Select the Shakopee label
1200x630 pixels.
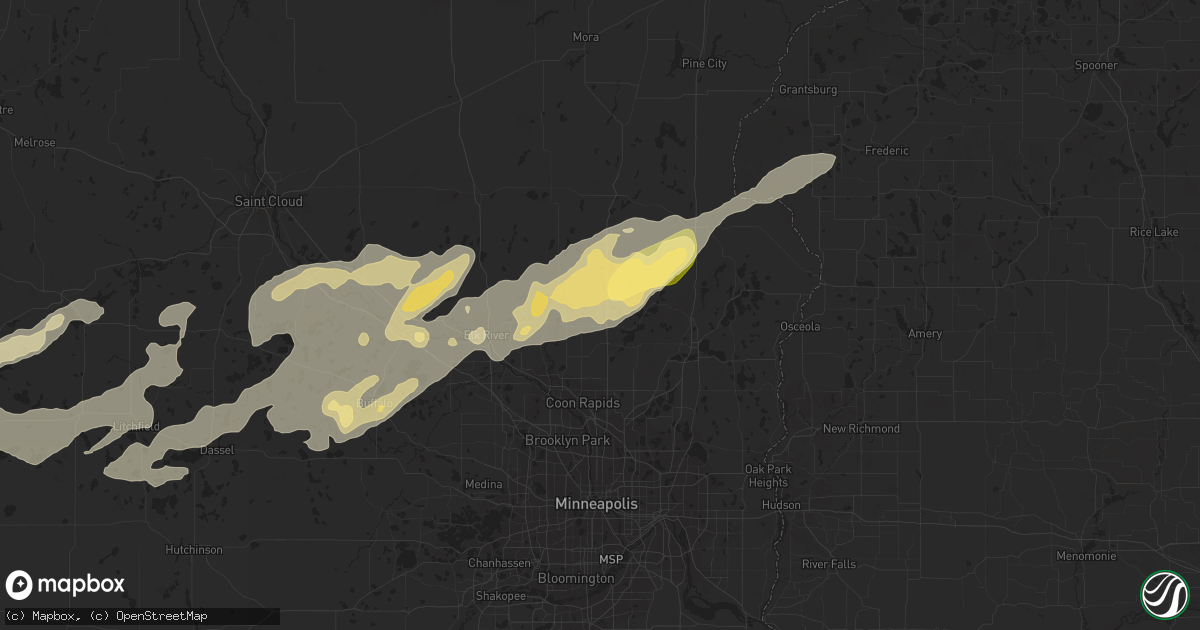click(500, 596)
